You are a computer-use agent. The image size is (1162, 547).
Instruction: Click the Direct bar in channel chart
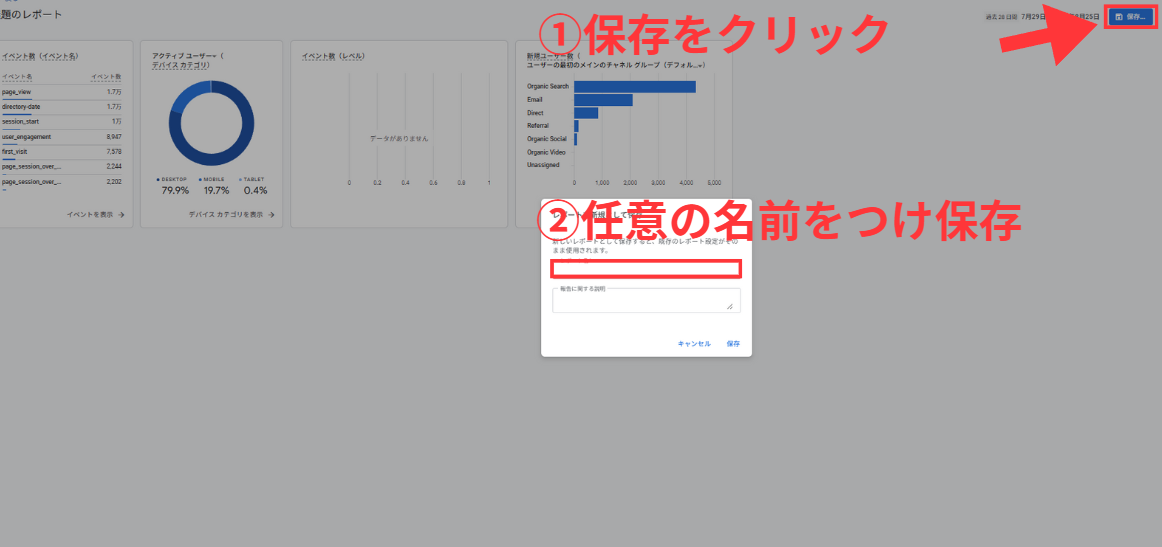click(x=586, y=113)
